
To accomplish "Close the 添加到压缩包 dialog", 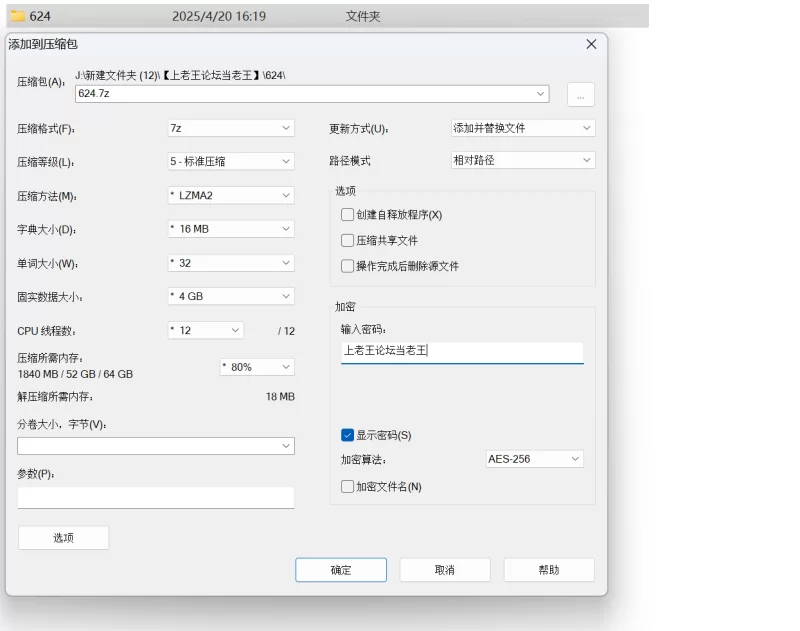I will [591, 44].
